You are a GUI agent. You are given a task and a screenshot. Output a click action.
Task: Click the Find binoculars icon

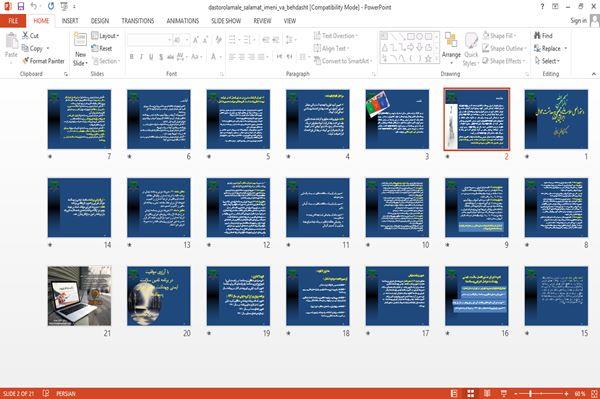tap(537, 36)
